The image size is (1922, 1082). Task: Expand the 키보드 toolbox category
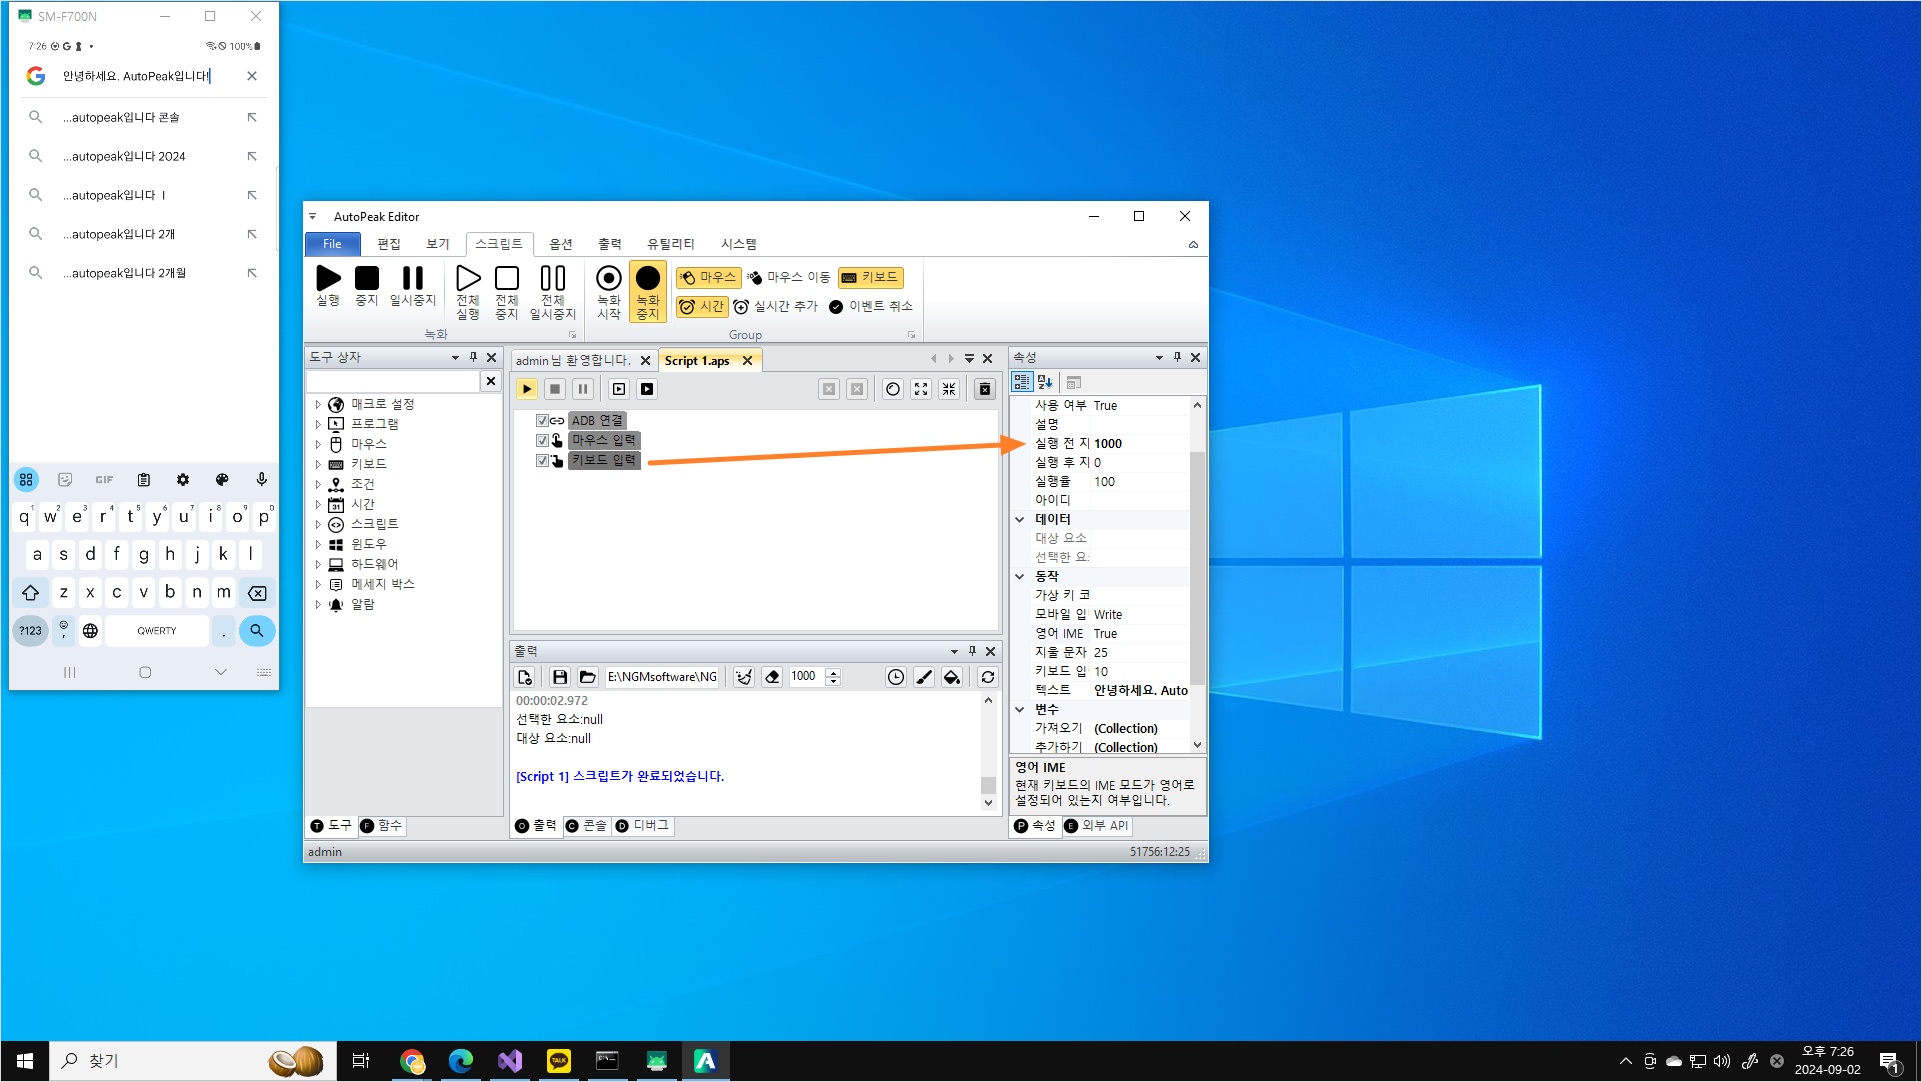tap(318, 465)
